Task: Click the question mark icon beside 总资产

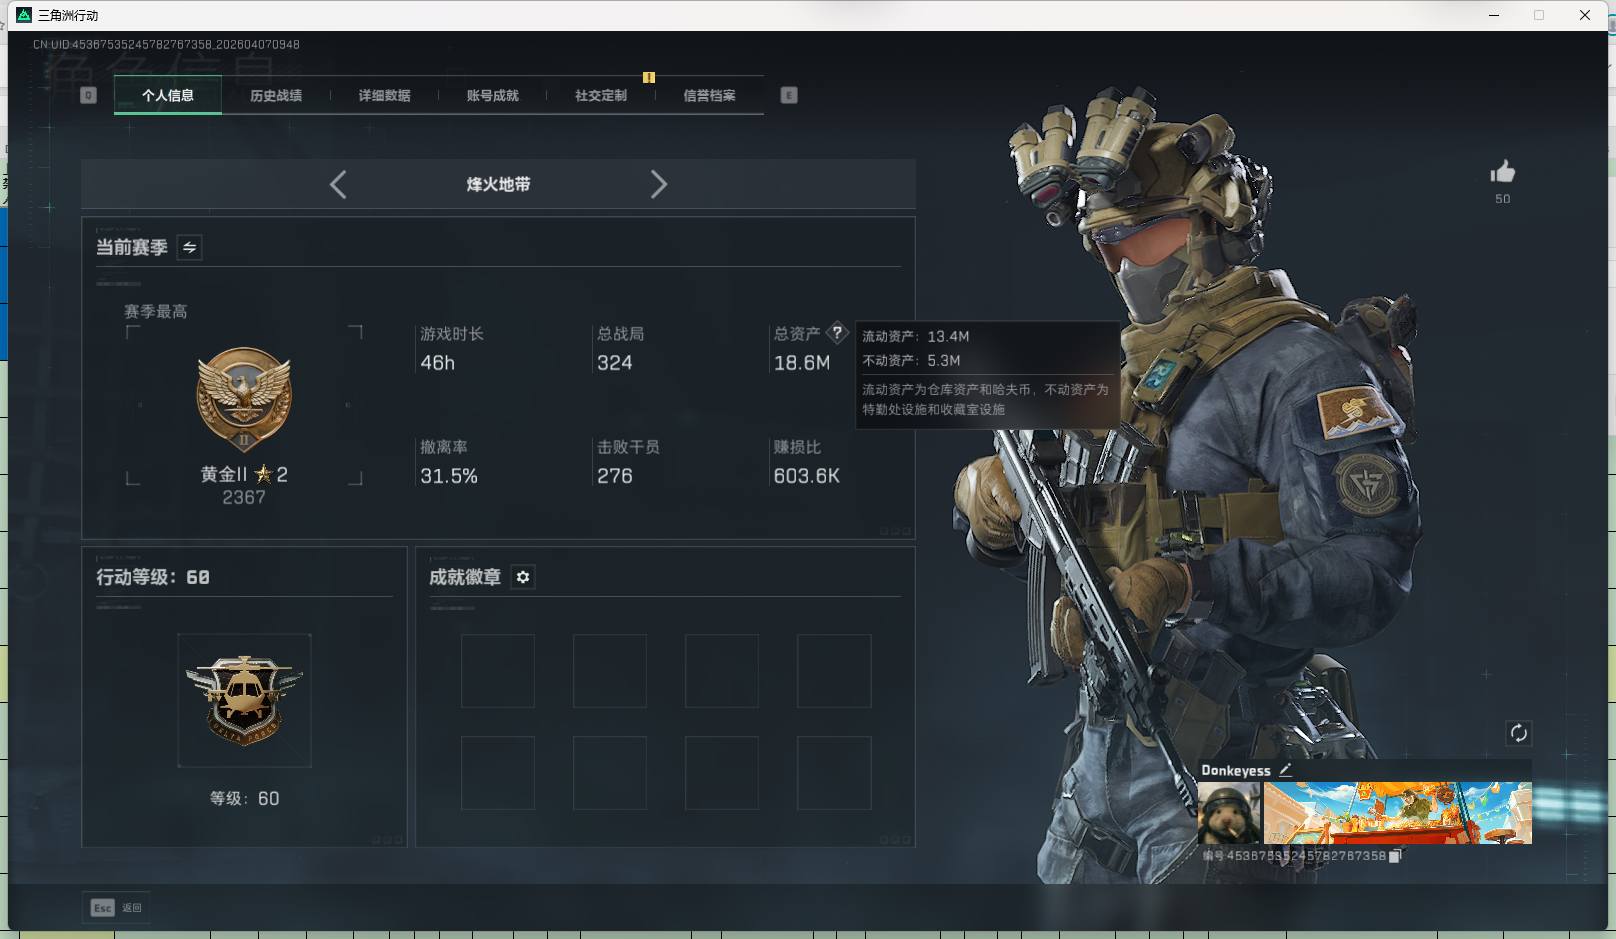Action: tap(838, 333)
